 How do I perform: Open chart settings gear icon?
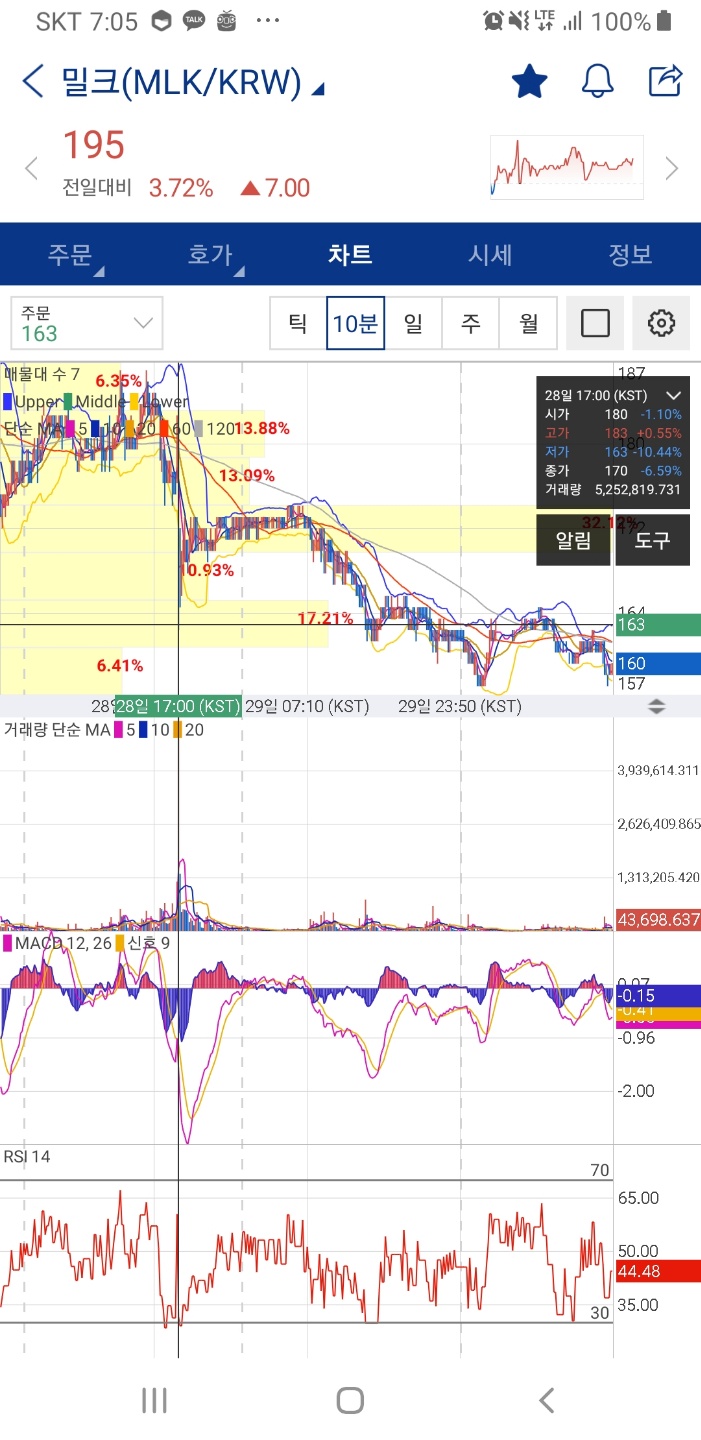coord(661,323)
